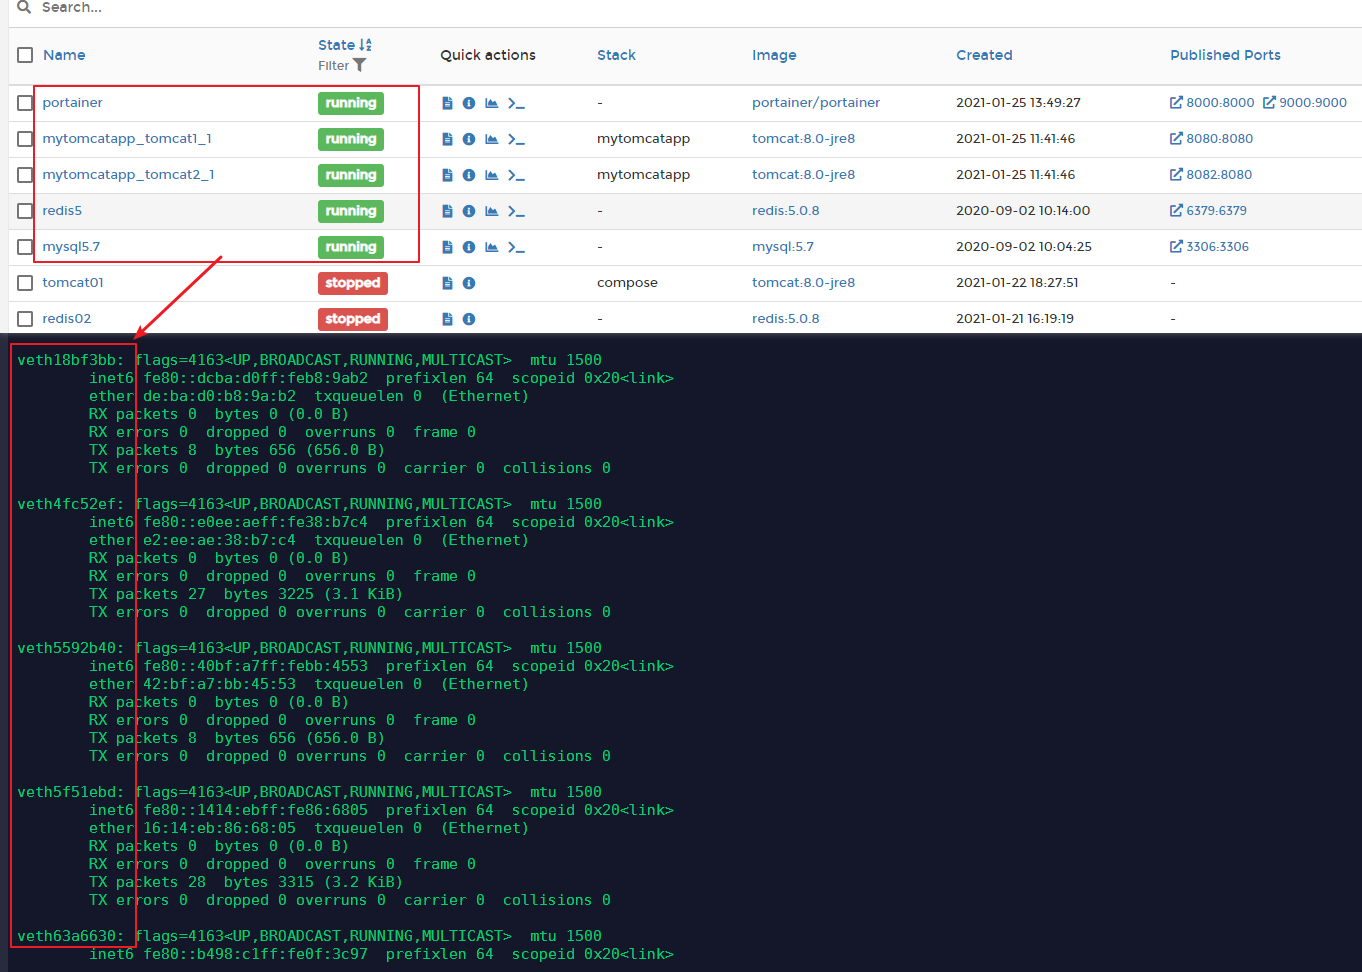Click the compose stack cell

click(x=627, y=283)
